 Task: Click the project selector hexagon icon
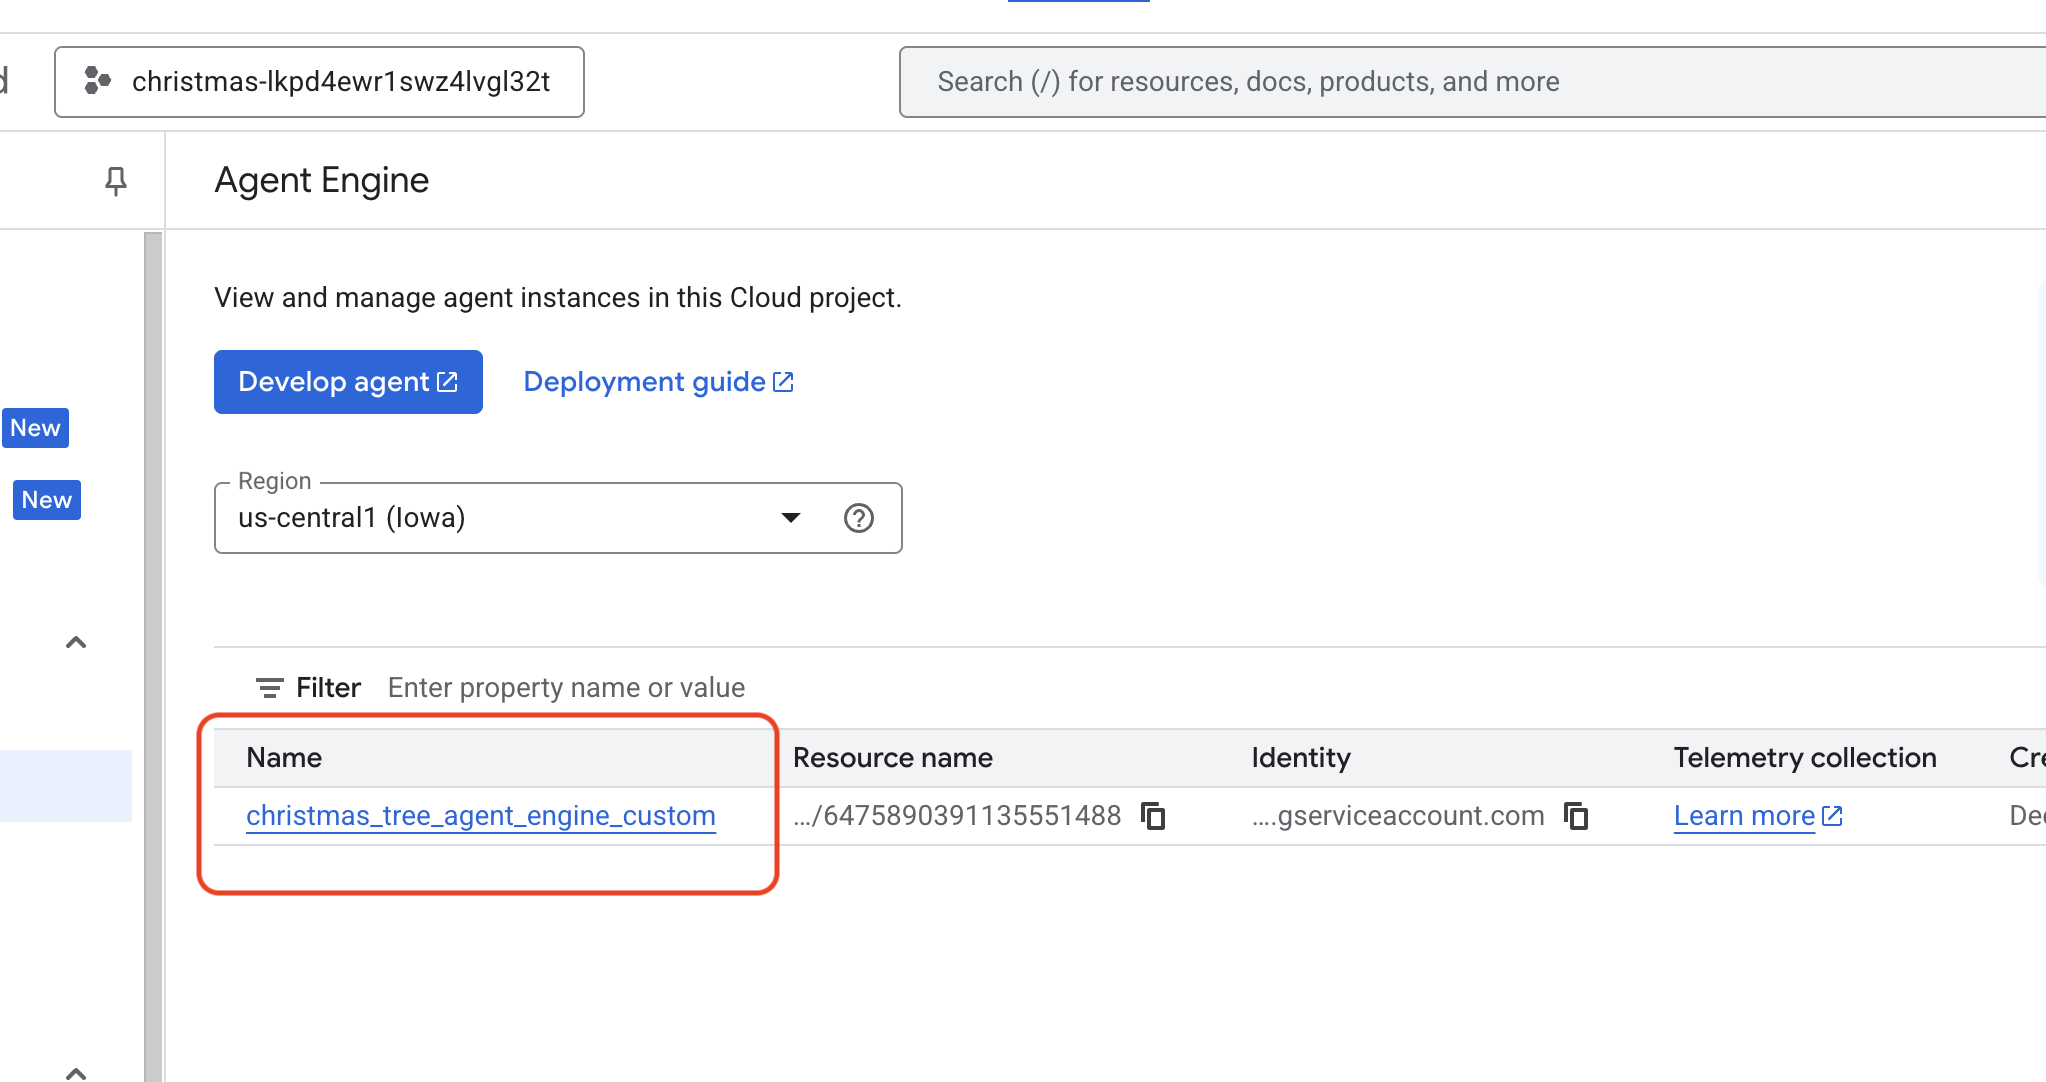(97, 81)
